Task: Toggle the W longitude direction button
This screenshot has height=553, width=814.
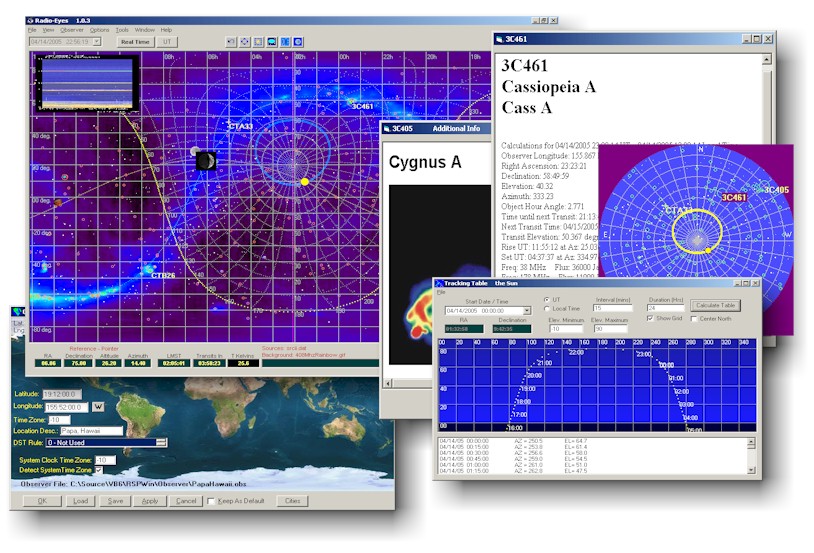Action: [98, 407]
